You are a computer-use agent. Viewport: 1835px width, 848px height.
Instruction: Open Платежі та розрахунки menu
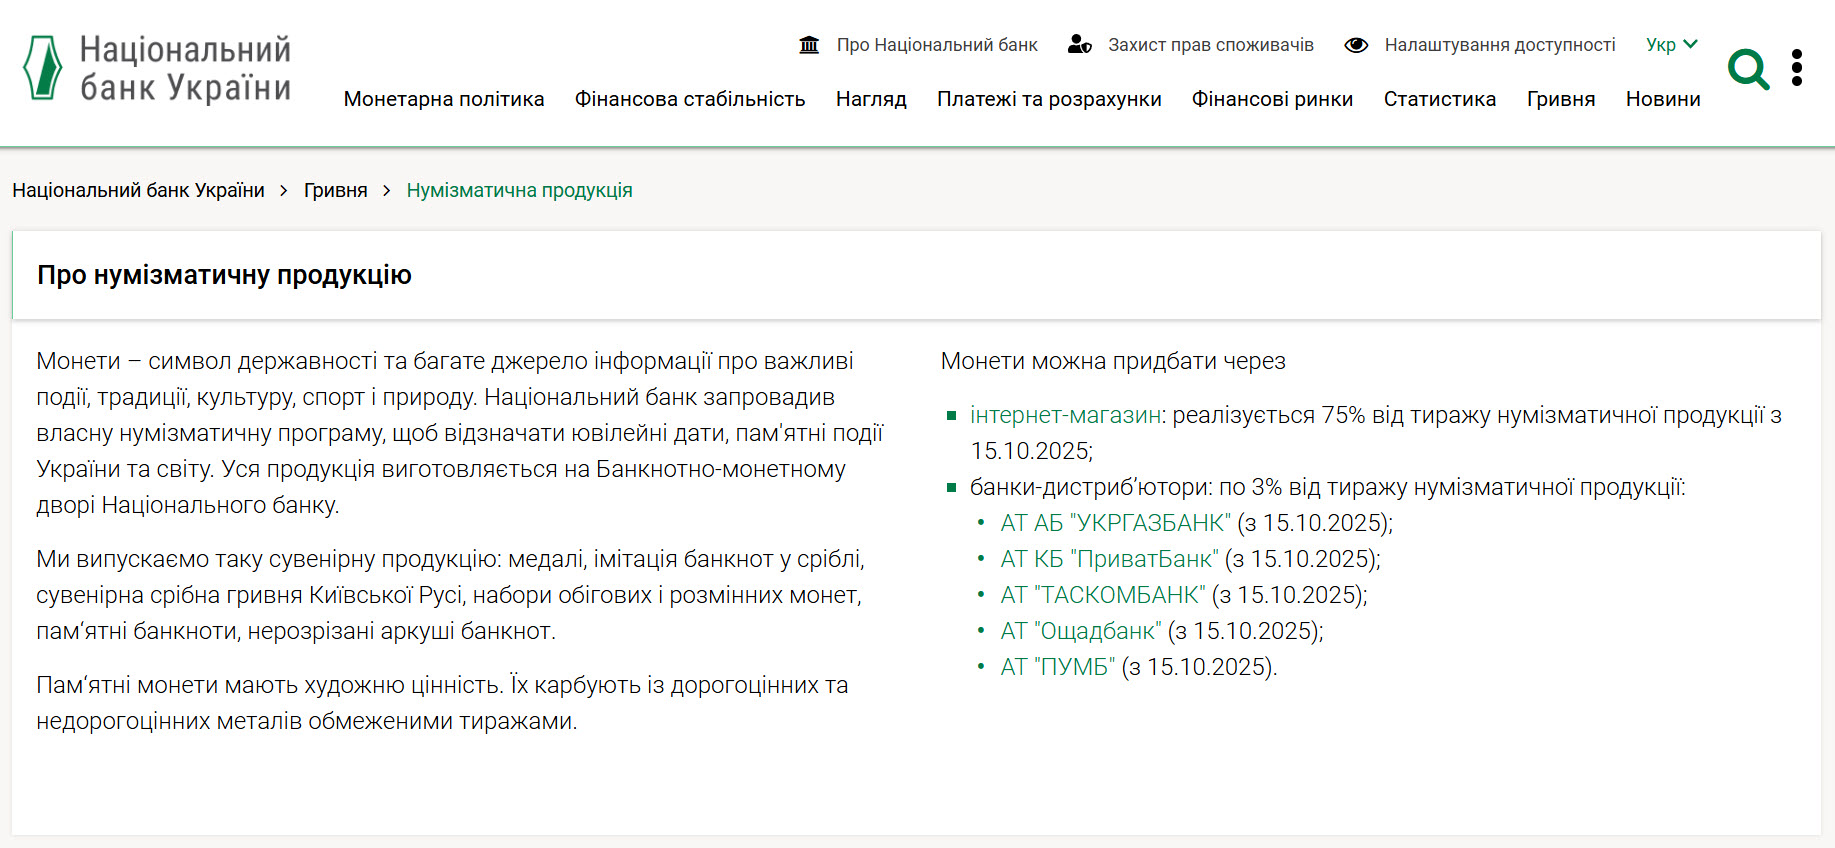point(1049,99)
